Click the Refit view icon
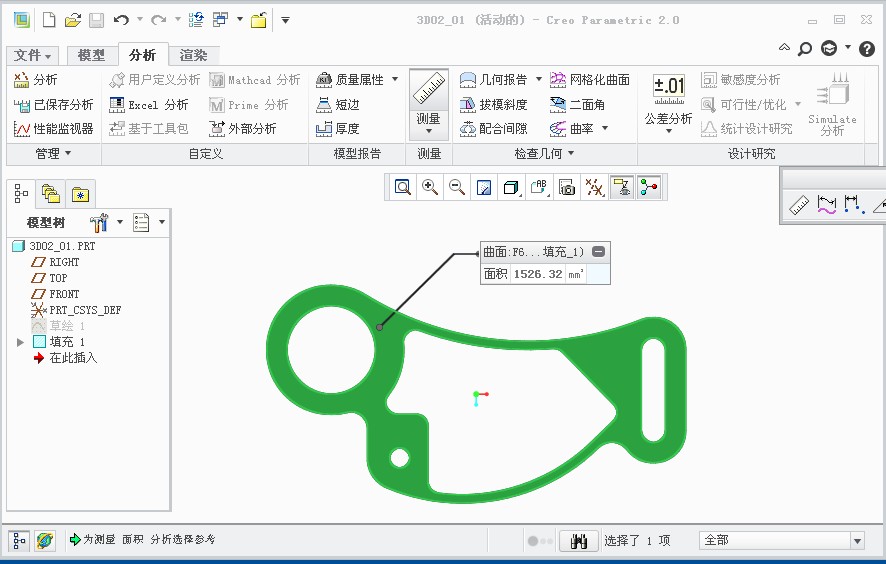Image resolution: width=886 pixels, height=564 pixels. coord(403,187)
